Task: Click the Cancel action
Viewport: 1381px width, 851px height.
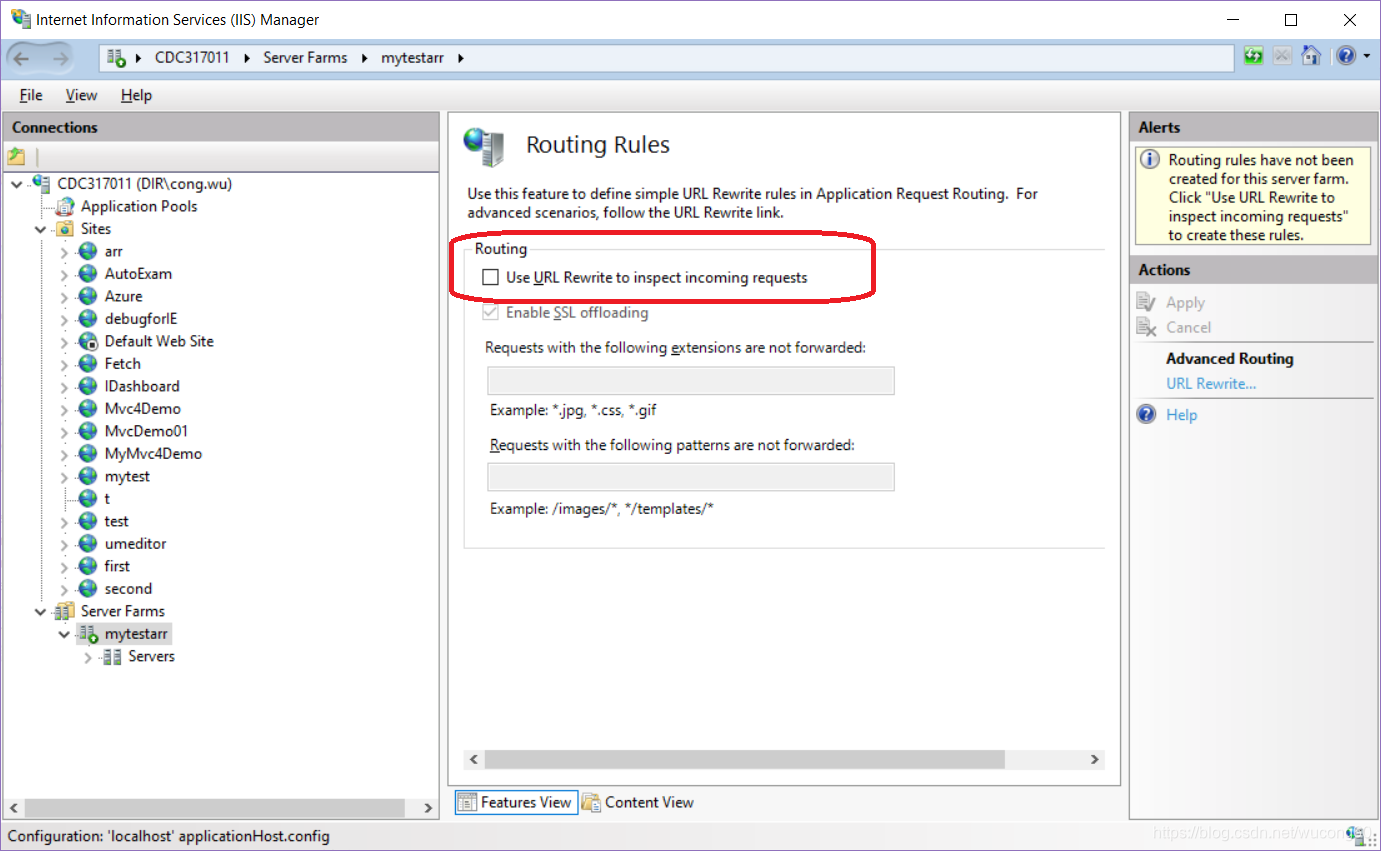Action: (1188, 328)
